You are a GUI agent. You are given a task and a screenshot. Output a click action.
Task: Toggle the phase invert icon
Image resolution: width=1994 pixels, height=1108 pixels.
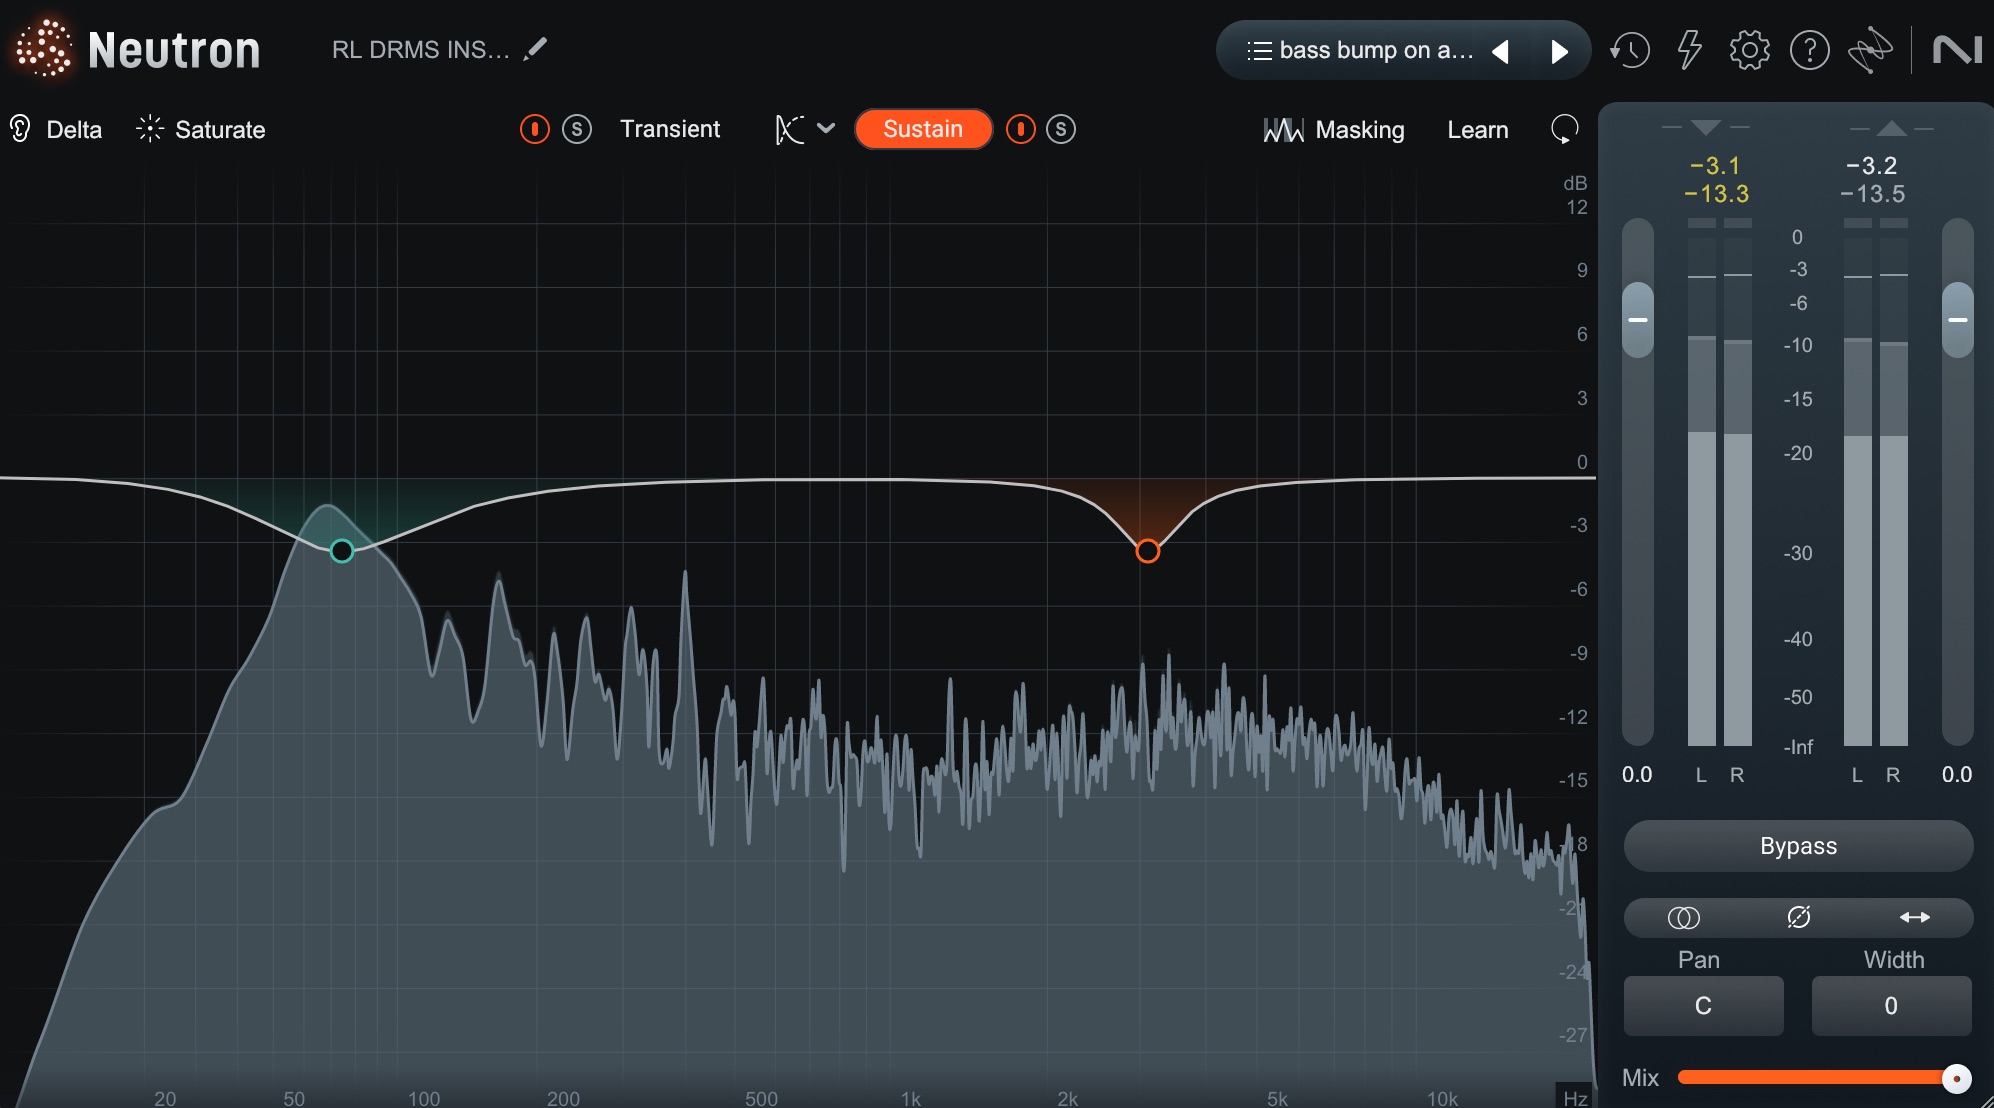[1798, 917]
